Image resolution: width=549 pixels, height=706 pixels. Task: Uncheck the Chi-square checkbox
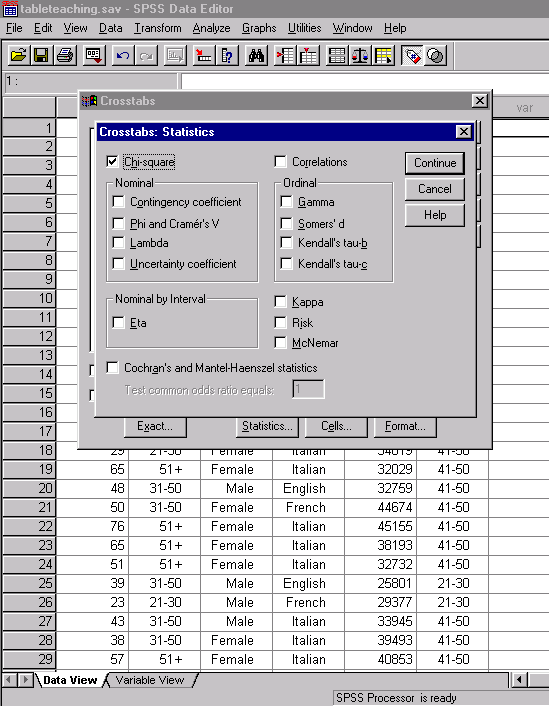pyautogui.click(x=113, y=162)
